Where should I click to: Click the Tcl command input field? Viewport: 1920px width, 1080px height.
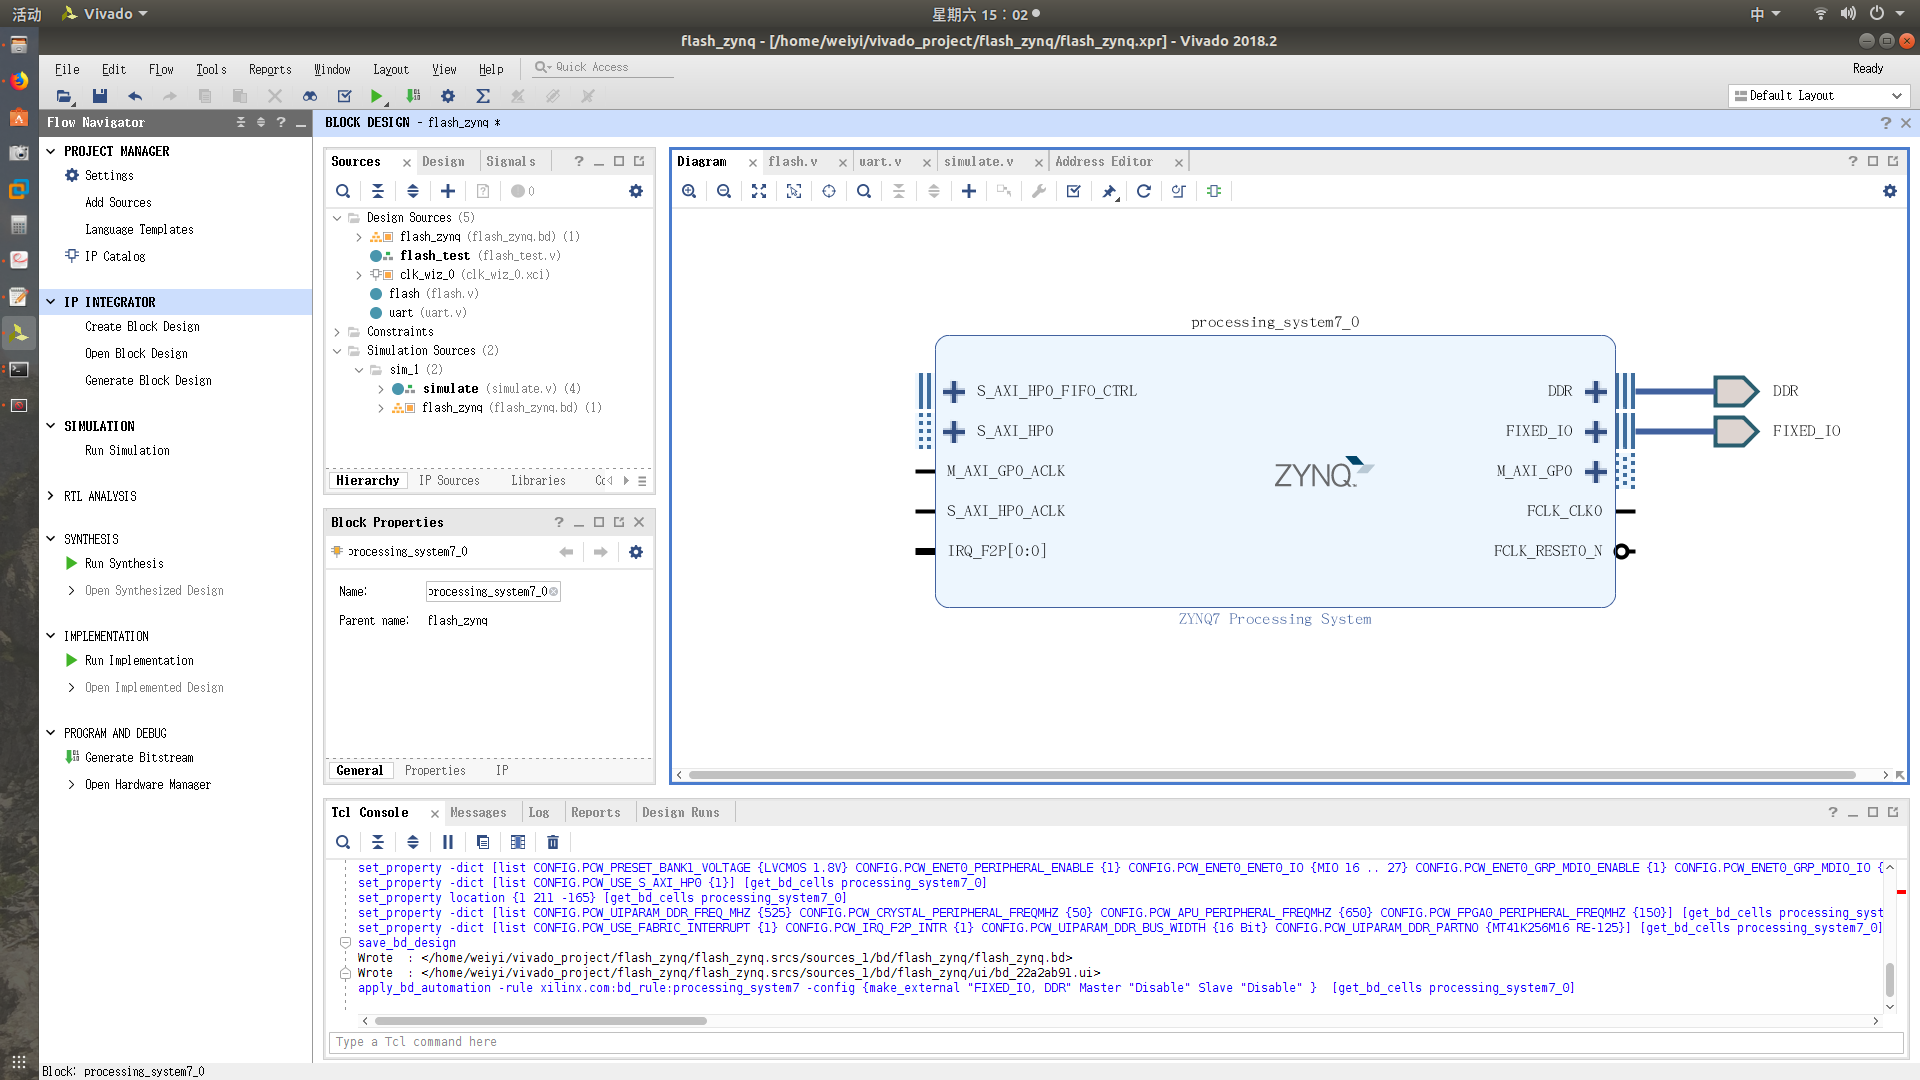(1115, 1042)
